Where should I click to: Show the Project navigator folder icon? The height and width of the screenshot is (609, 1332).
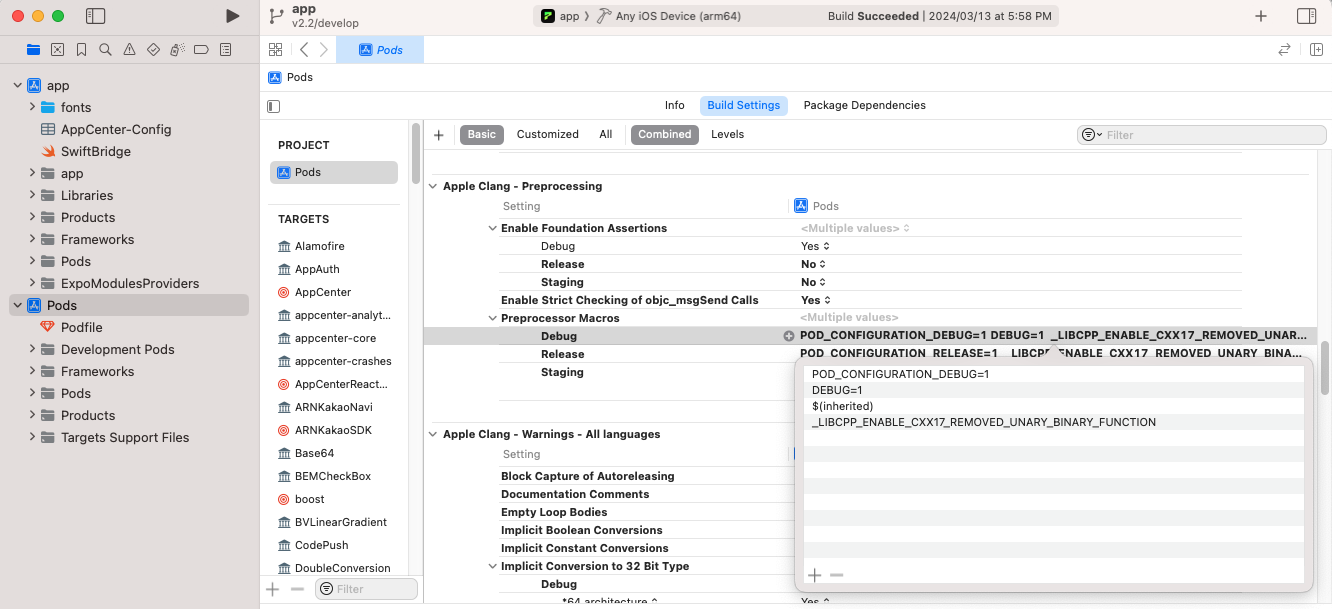pyautogui.click(x=34, y=49)
